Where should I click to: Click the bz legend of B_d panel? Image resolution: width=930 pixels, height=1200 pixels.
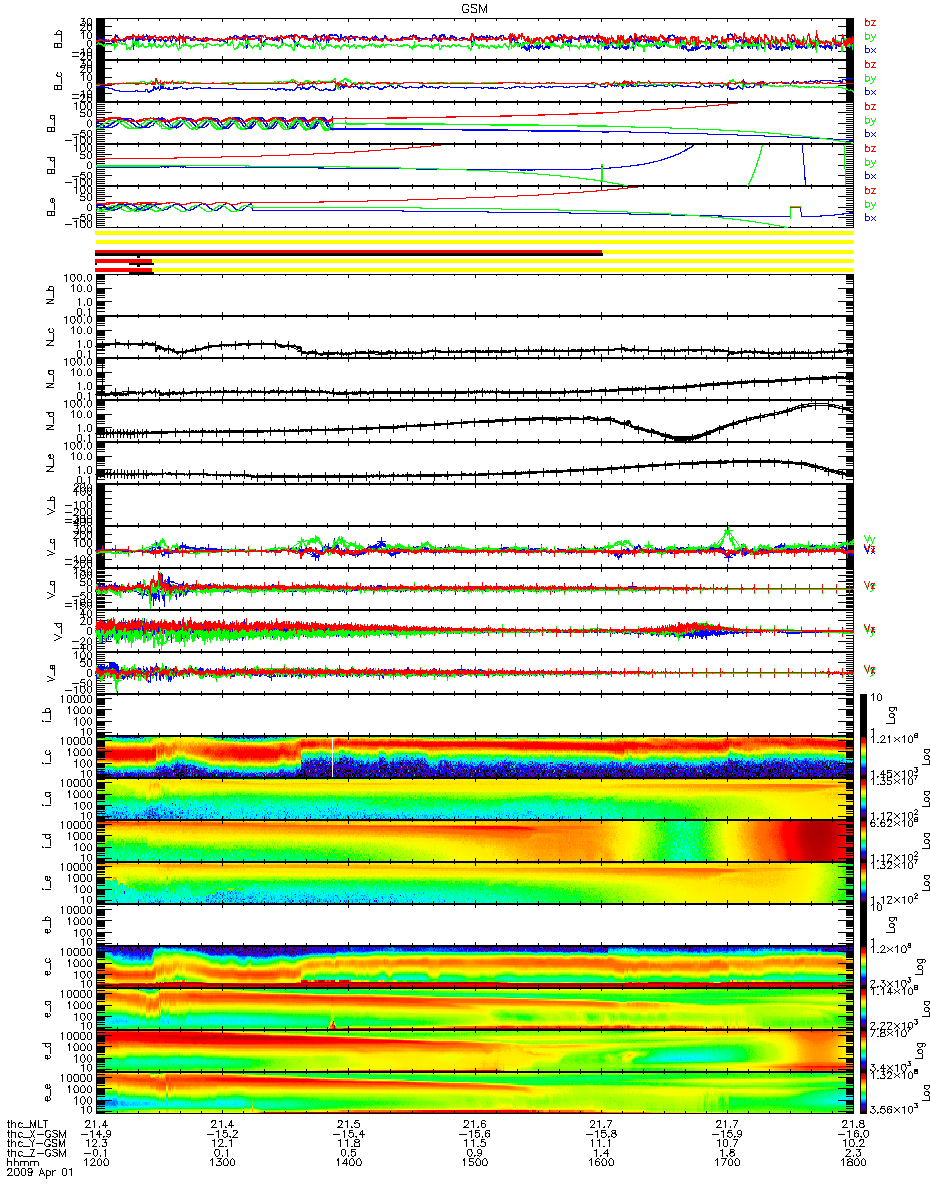[x=870, y=148]
